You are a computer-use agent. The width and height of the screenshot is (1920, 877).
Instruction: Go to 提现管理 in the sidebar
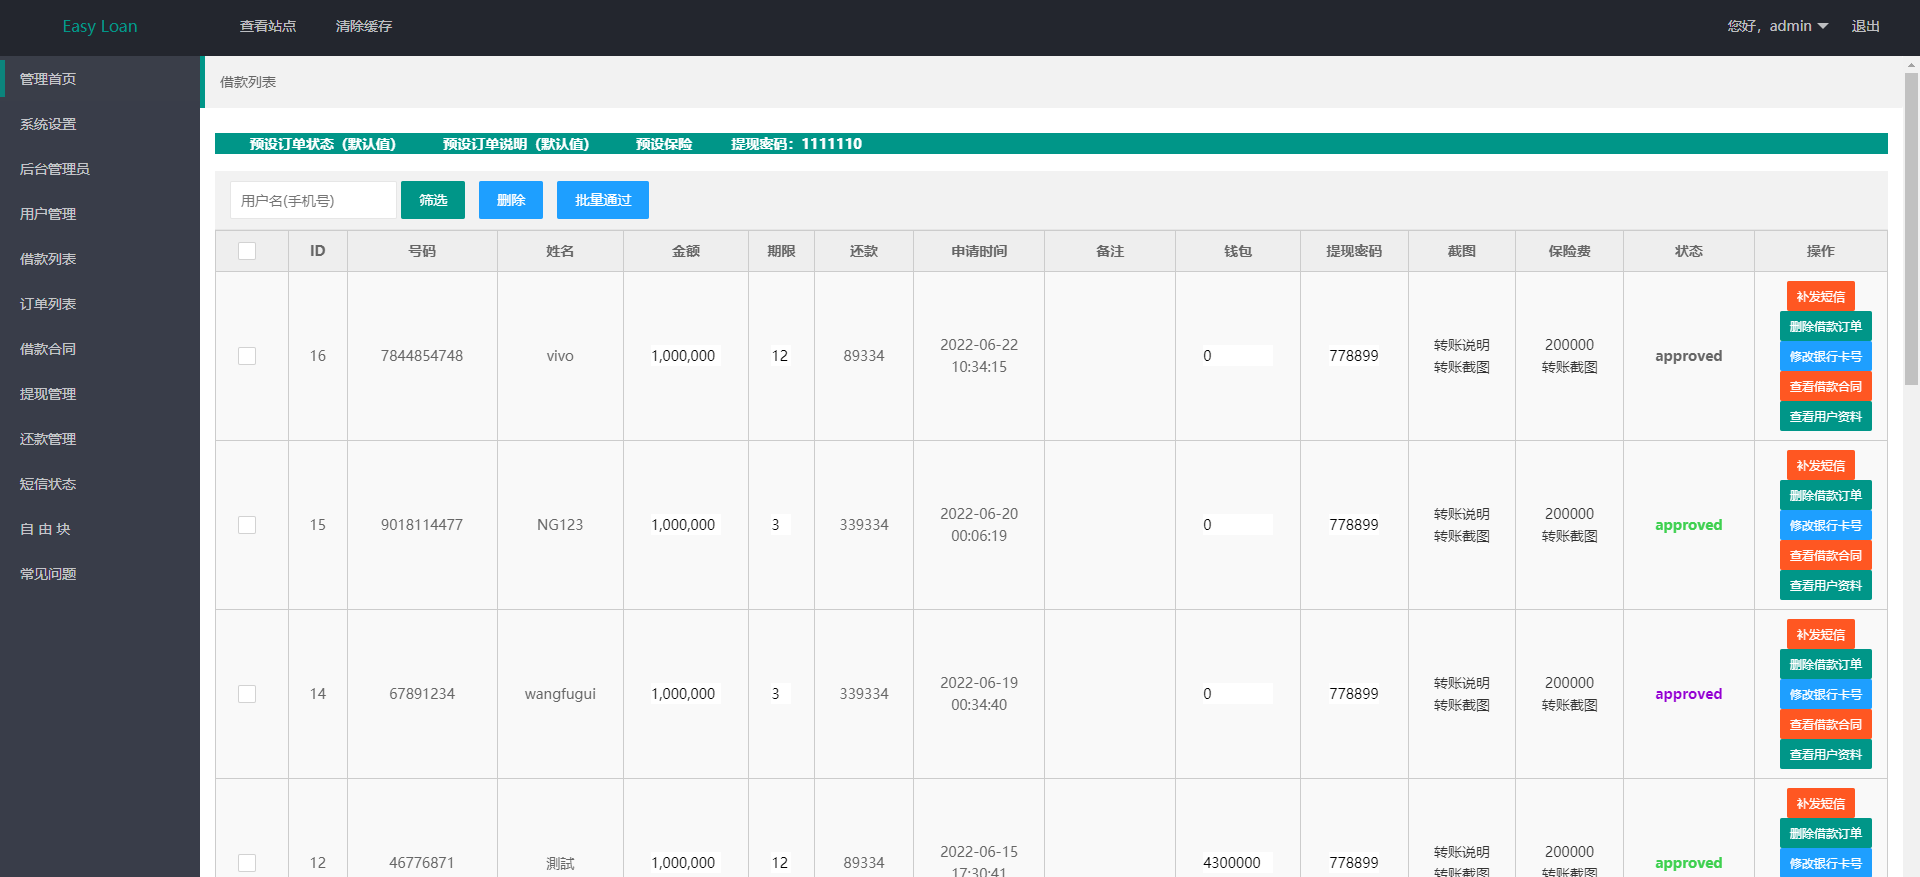tap(48, 394)
